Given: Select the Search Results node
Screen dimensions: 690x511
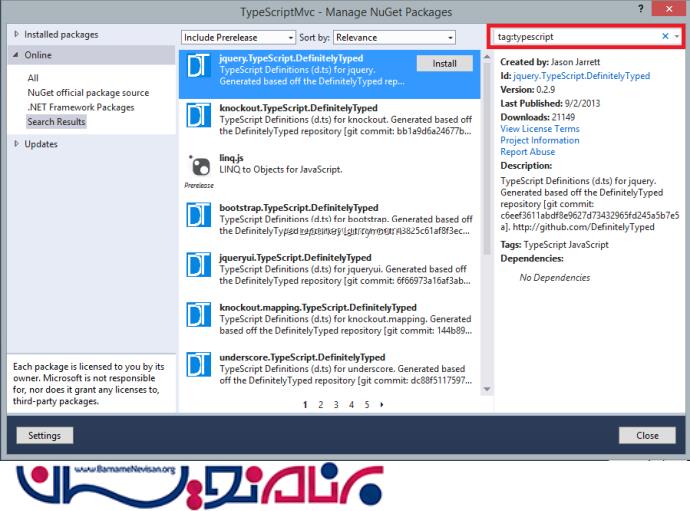Looking at the screenshot, I should tap(56, 121).
